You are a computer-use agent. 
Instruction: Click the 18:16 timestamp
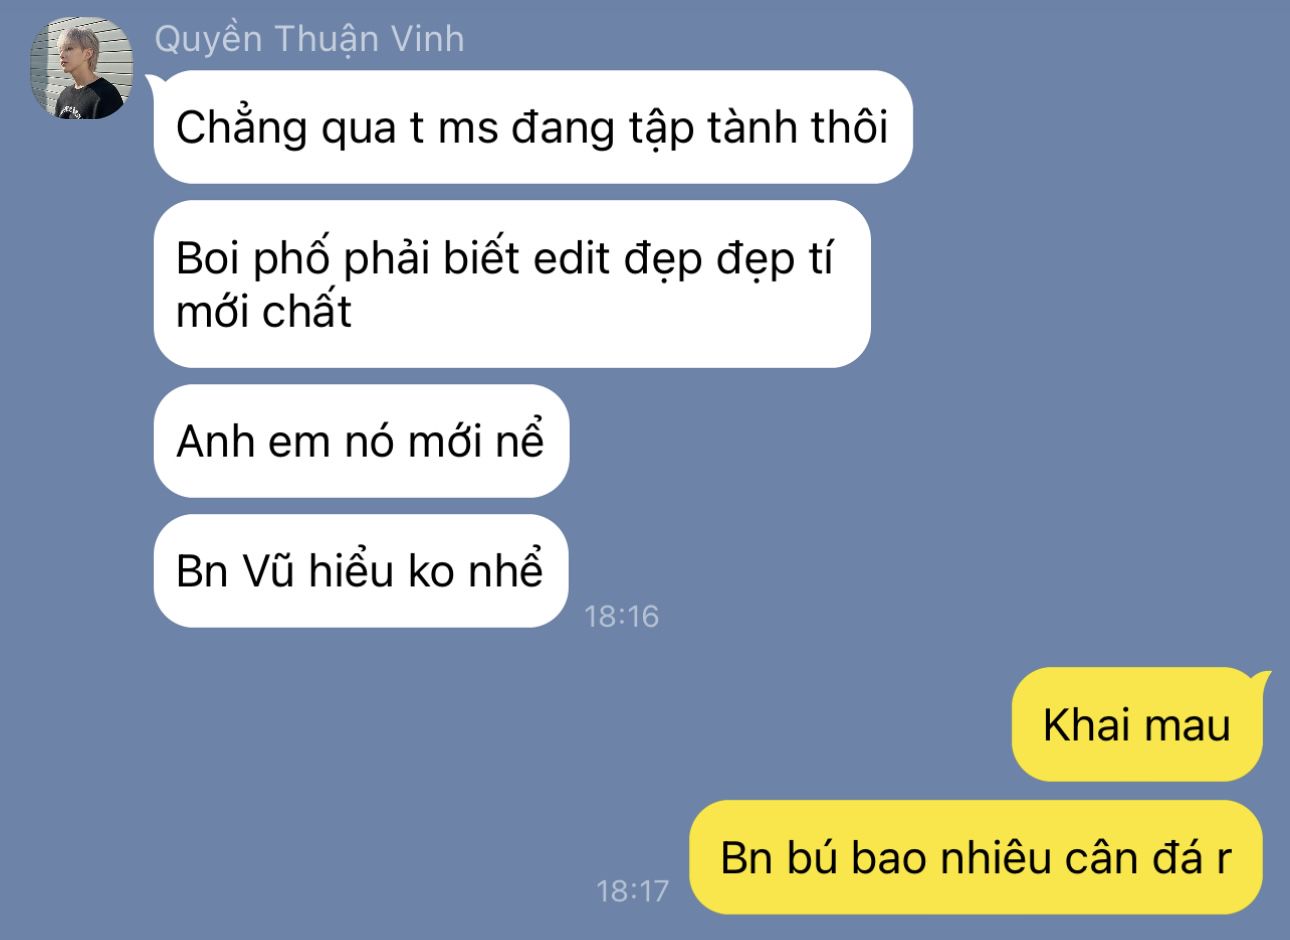622,615
